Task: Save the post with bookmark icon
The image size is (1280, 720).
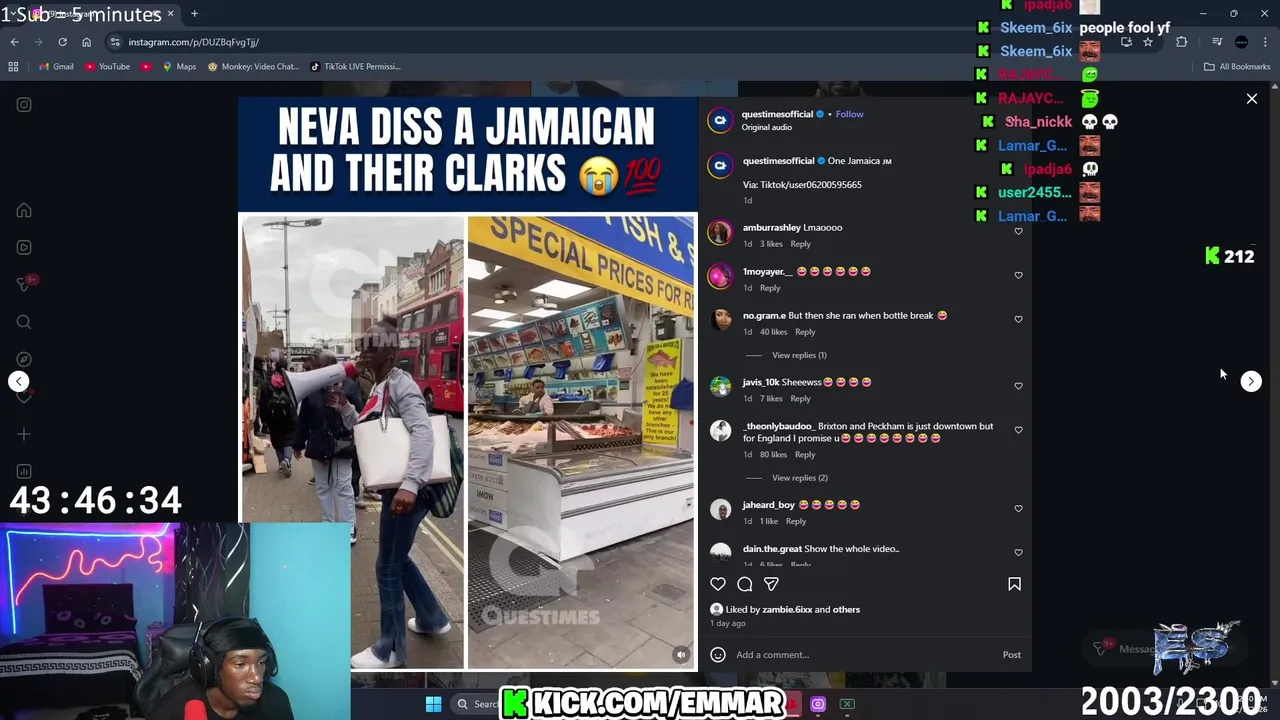Action: [x=1014, y=584]
